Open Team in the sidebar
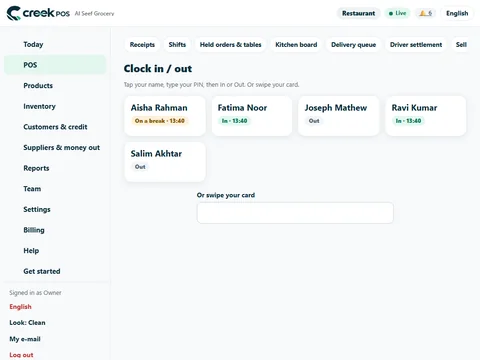This screenshot has height=360, width=480. (55, 189)
